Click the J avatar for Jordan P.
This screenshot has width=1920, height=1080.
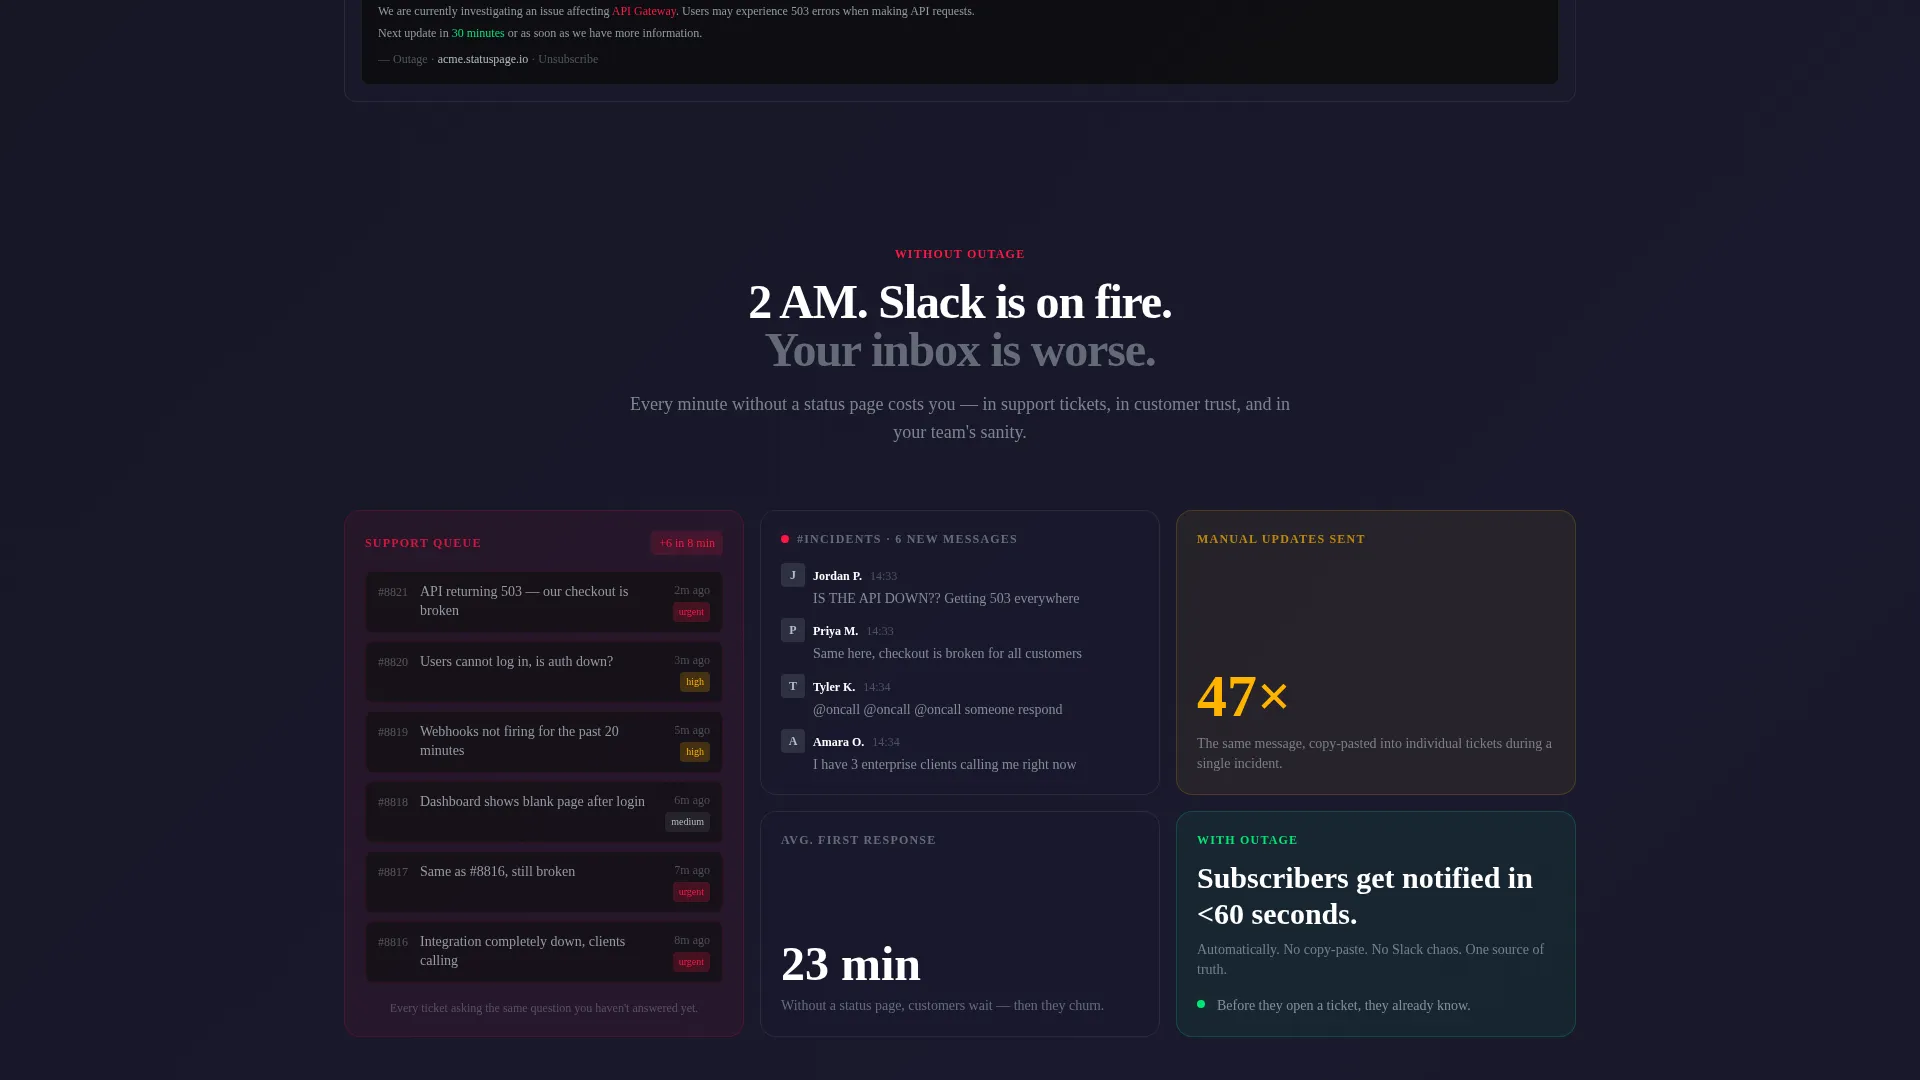(x=793, y=575)
